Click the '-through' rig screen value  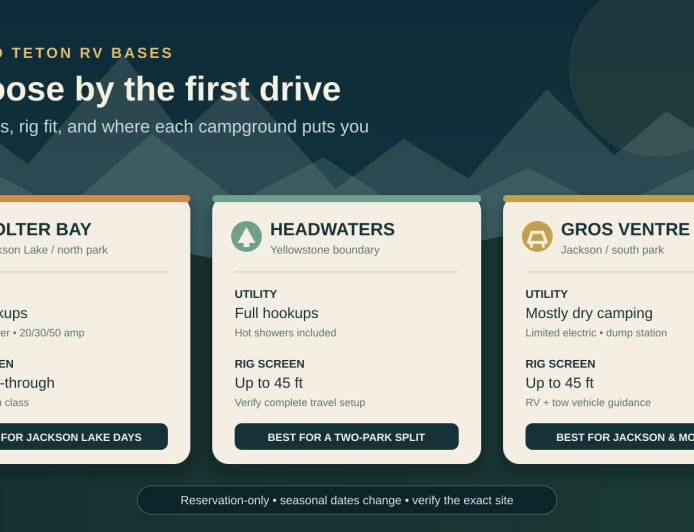point(27,383)
